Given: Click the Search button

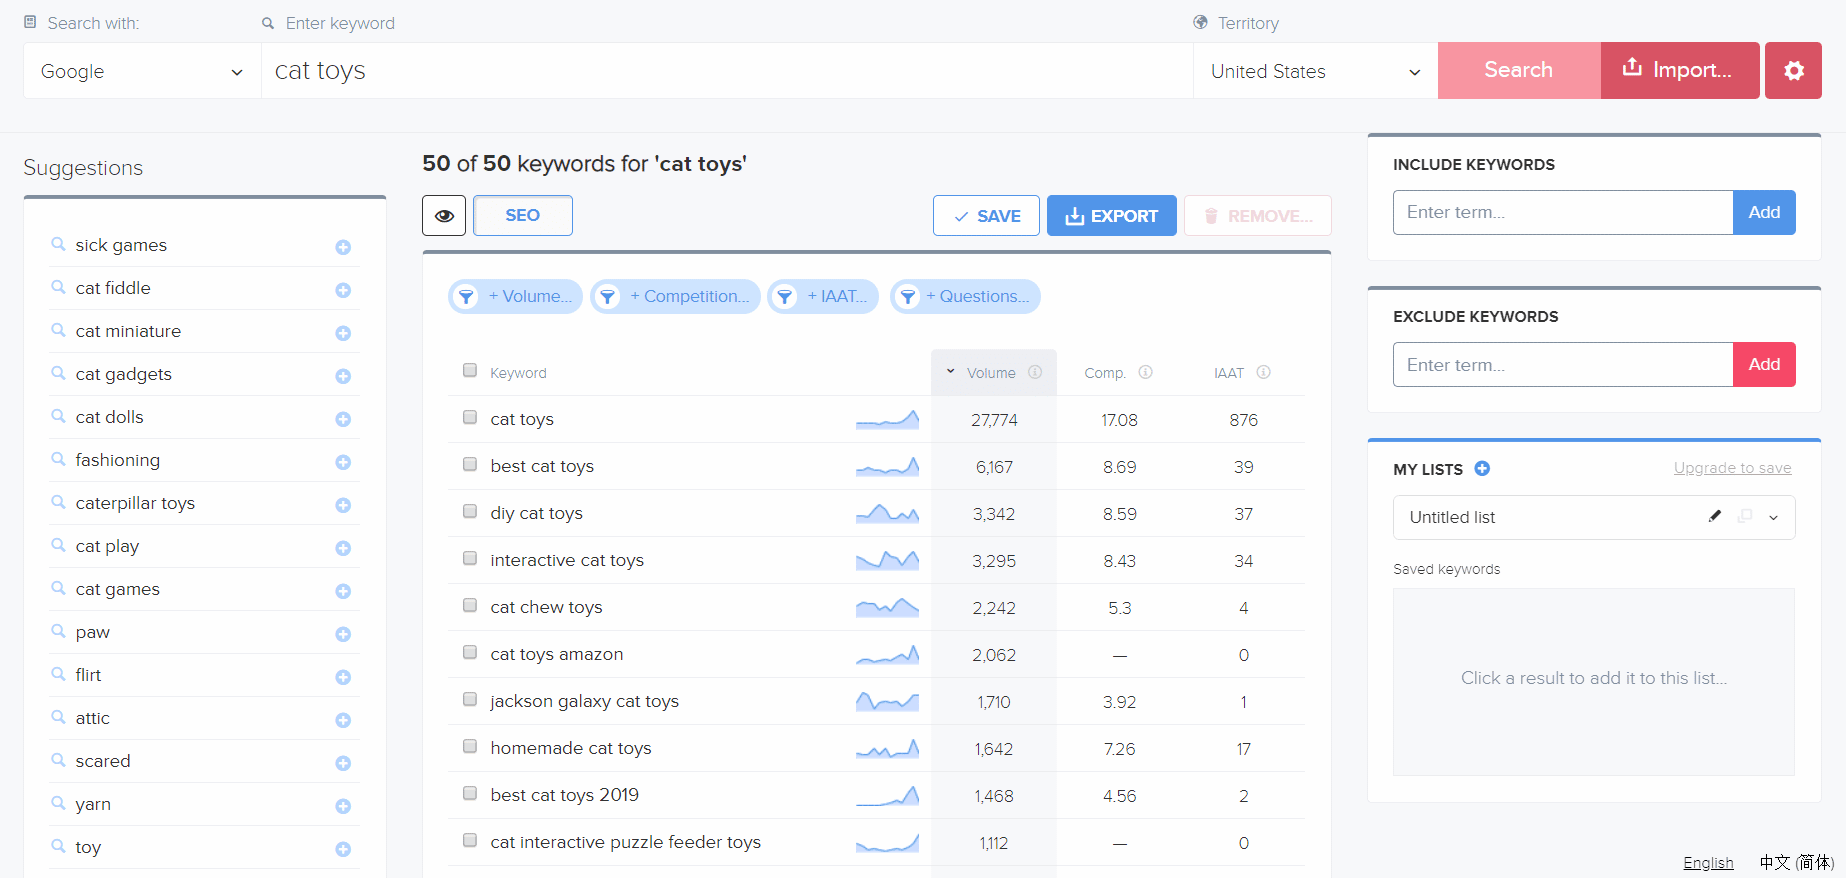Looking at the screenshot, I should (x=1519, y=70).
